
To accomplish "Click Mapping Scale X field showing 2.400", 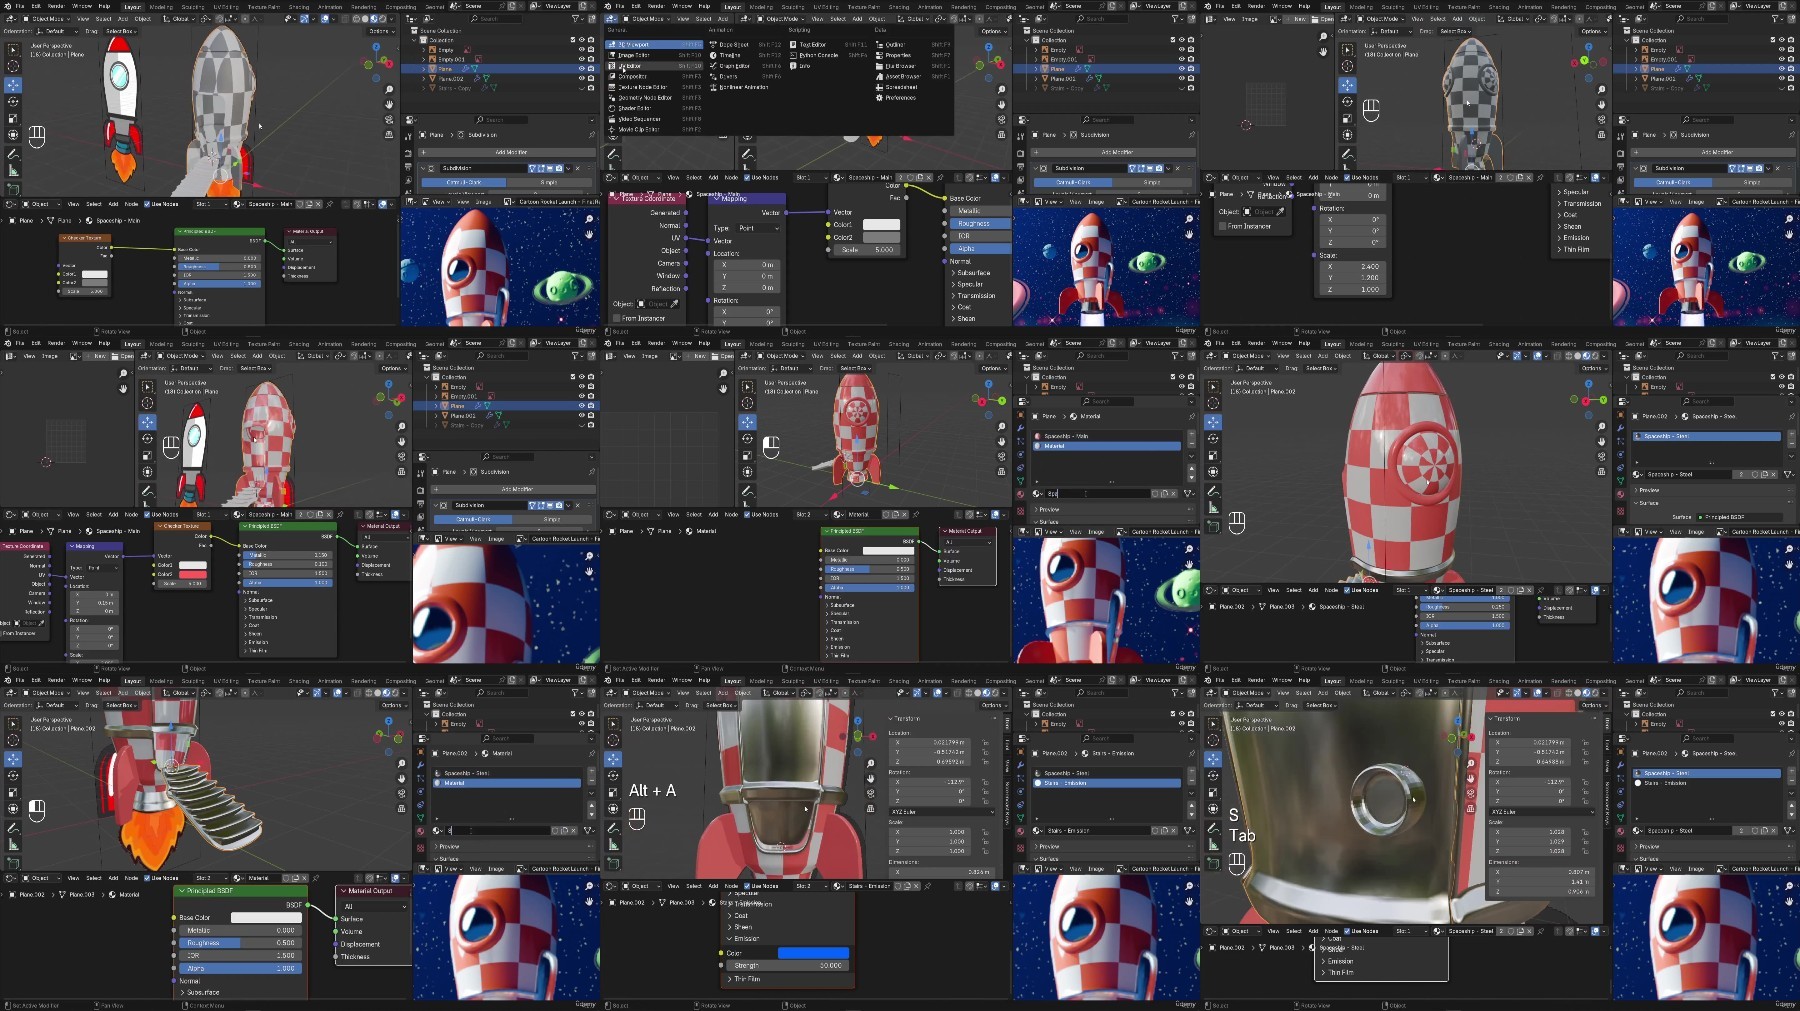I will click(x=1352, y=267).
